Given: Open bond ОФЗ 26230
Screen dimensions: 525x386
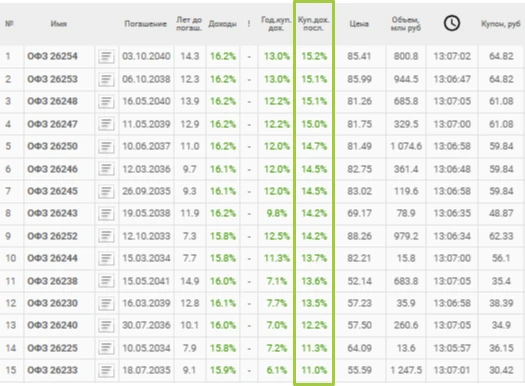Looking at the screenshot, I should tap(52, 303).
